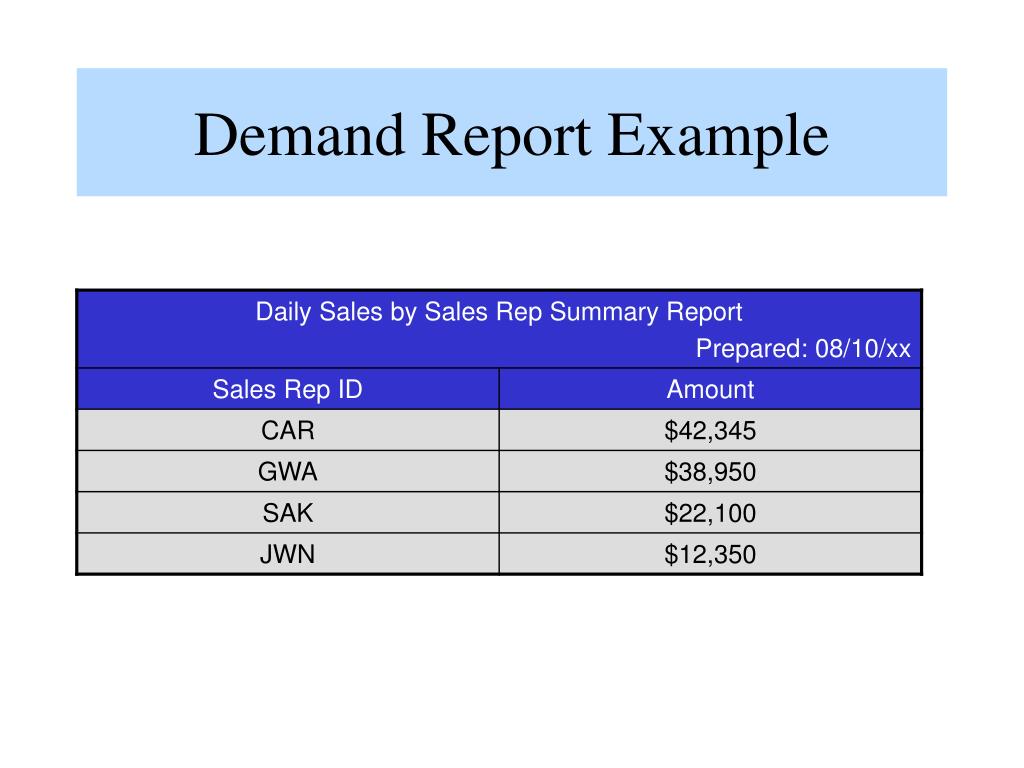Select the Amount column header

point(710,389)
